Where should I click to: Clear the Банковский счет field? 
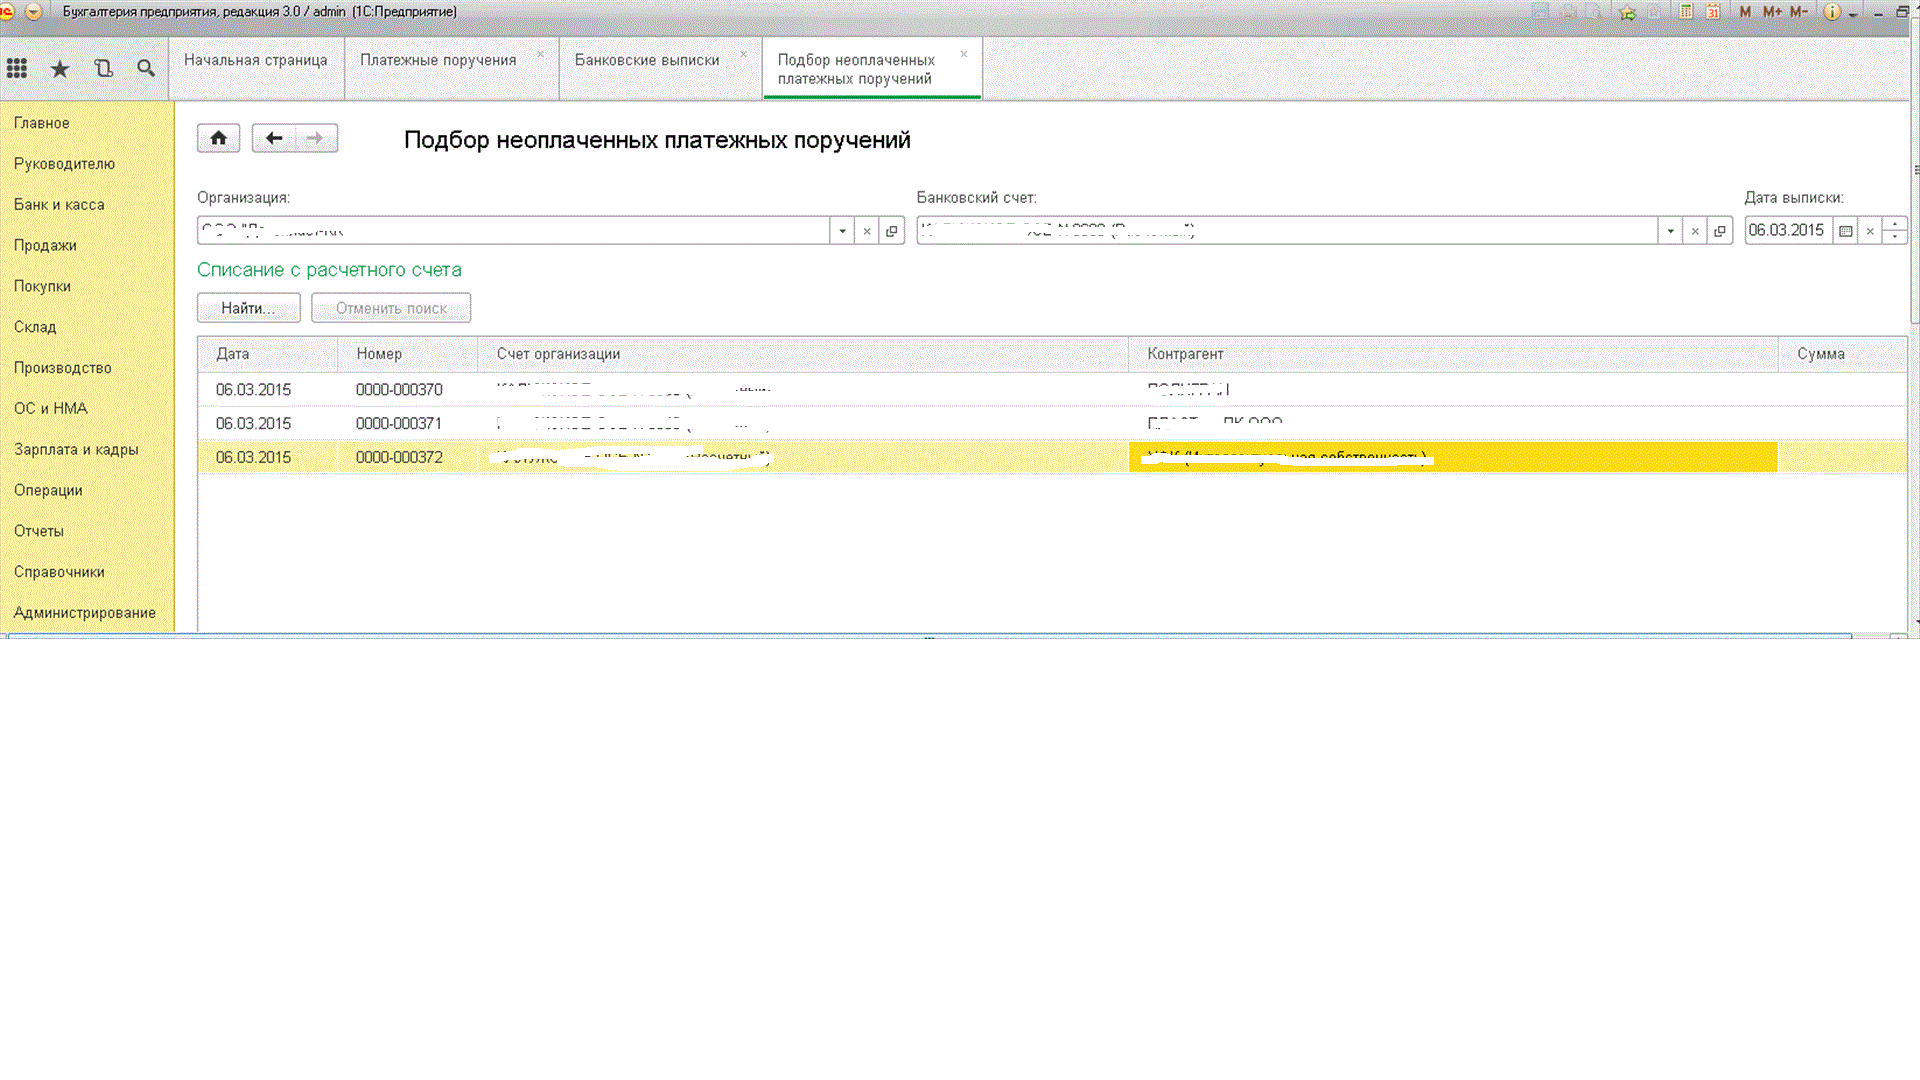pos(1695,231)
